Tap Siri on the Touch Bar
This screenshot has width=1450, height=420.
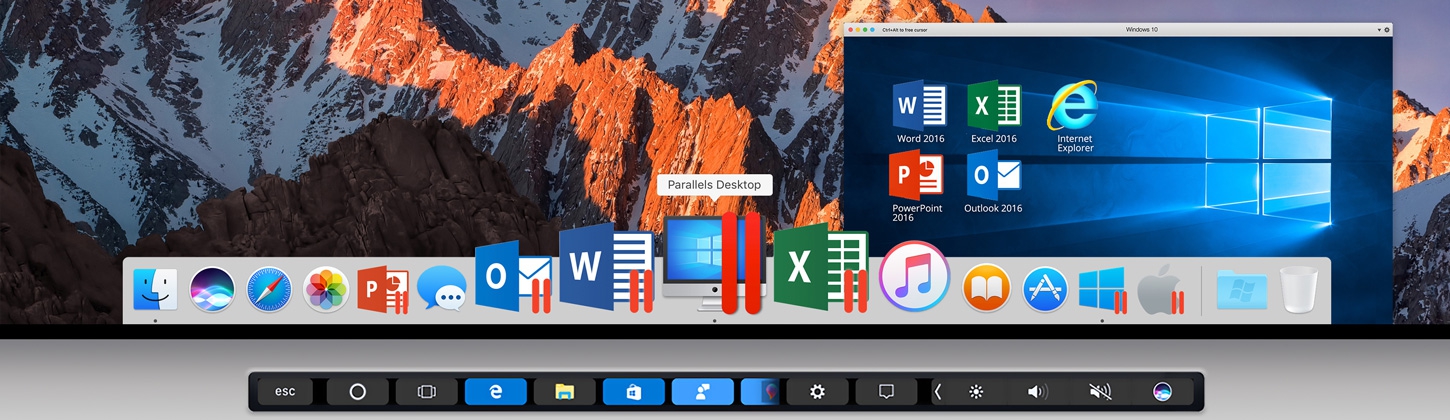[1162, 392]
